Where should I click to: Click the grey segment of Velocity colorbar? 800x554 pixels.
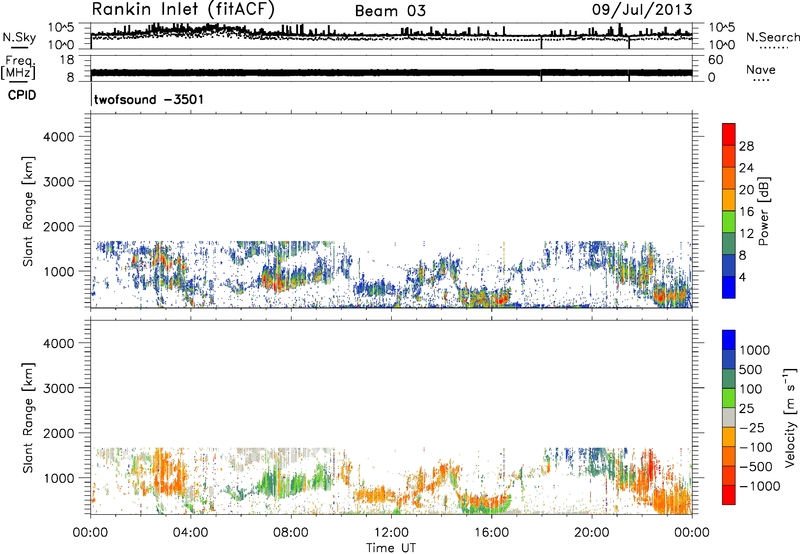(729, 417)
